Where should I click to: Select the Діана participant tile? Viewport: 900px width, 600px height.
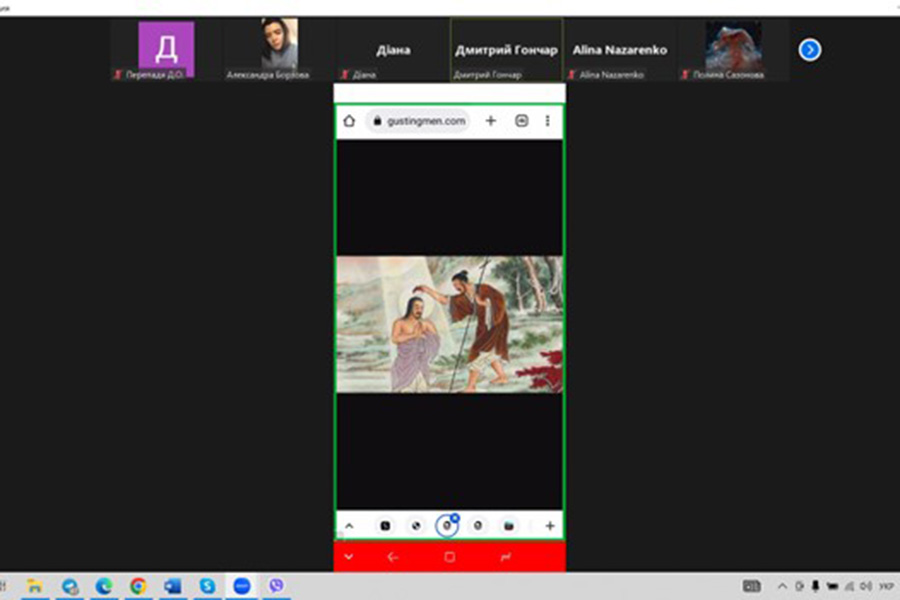click(x=393, y=50)
